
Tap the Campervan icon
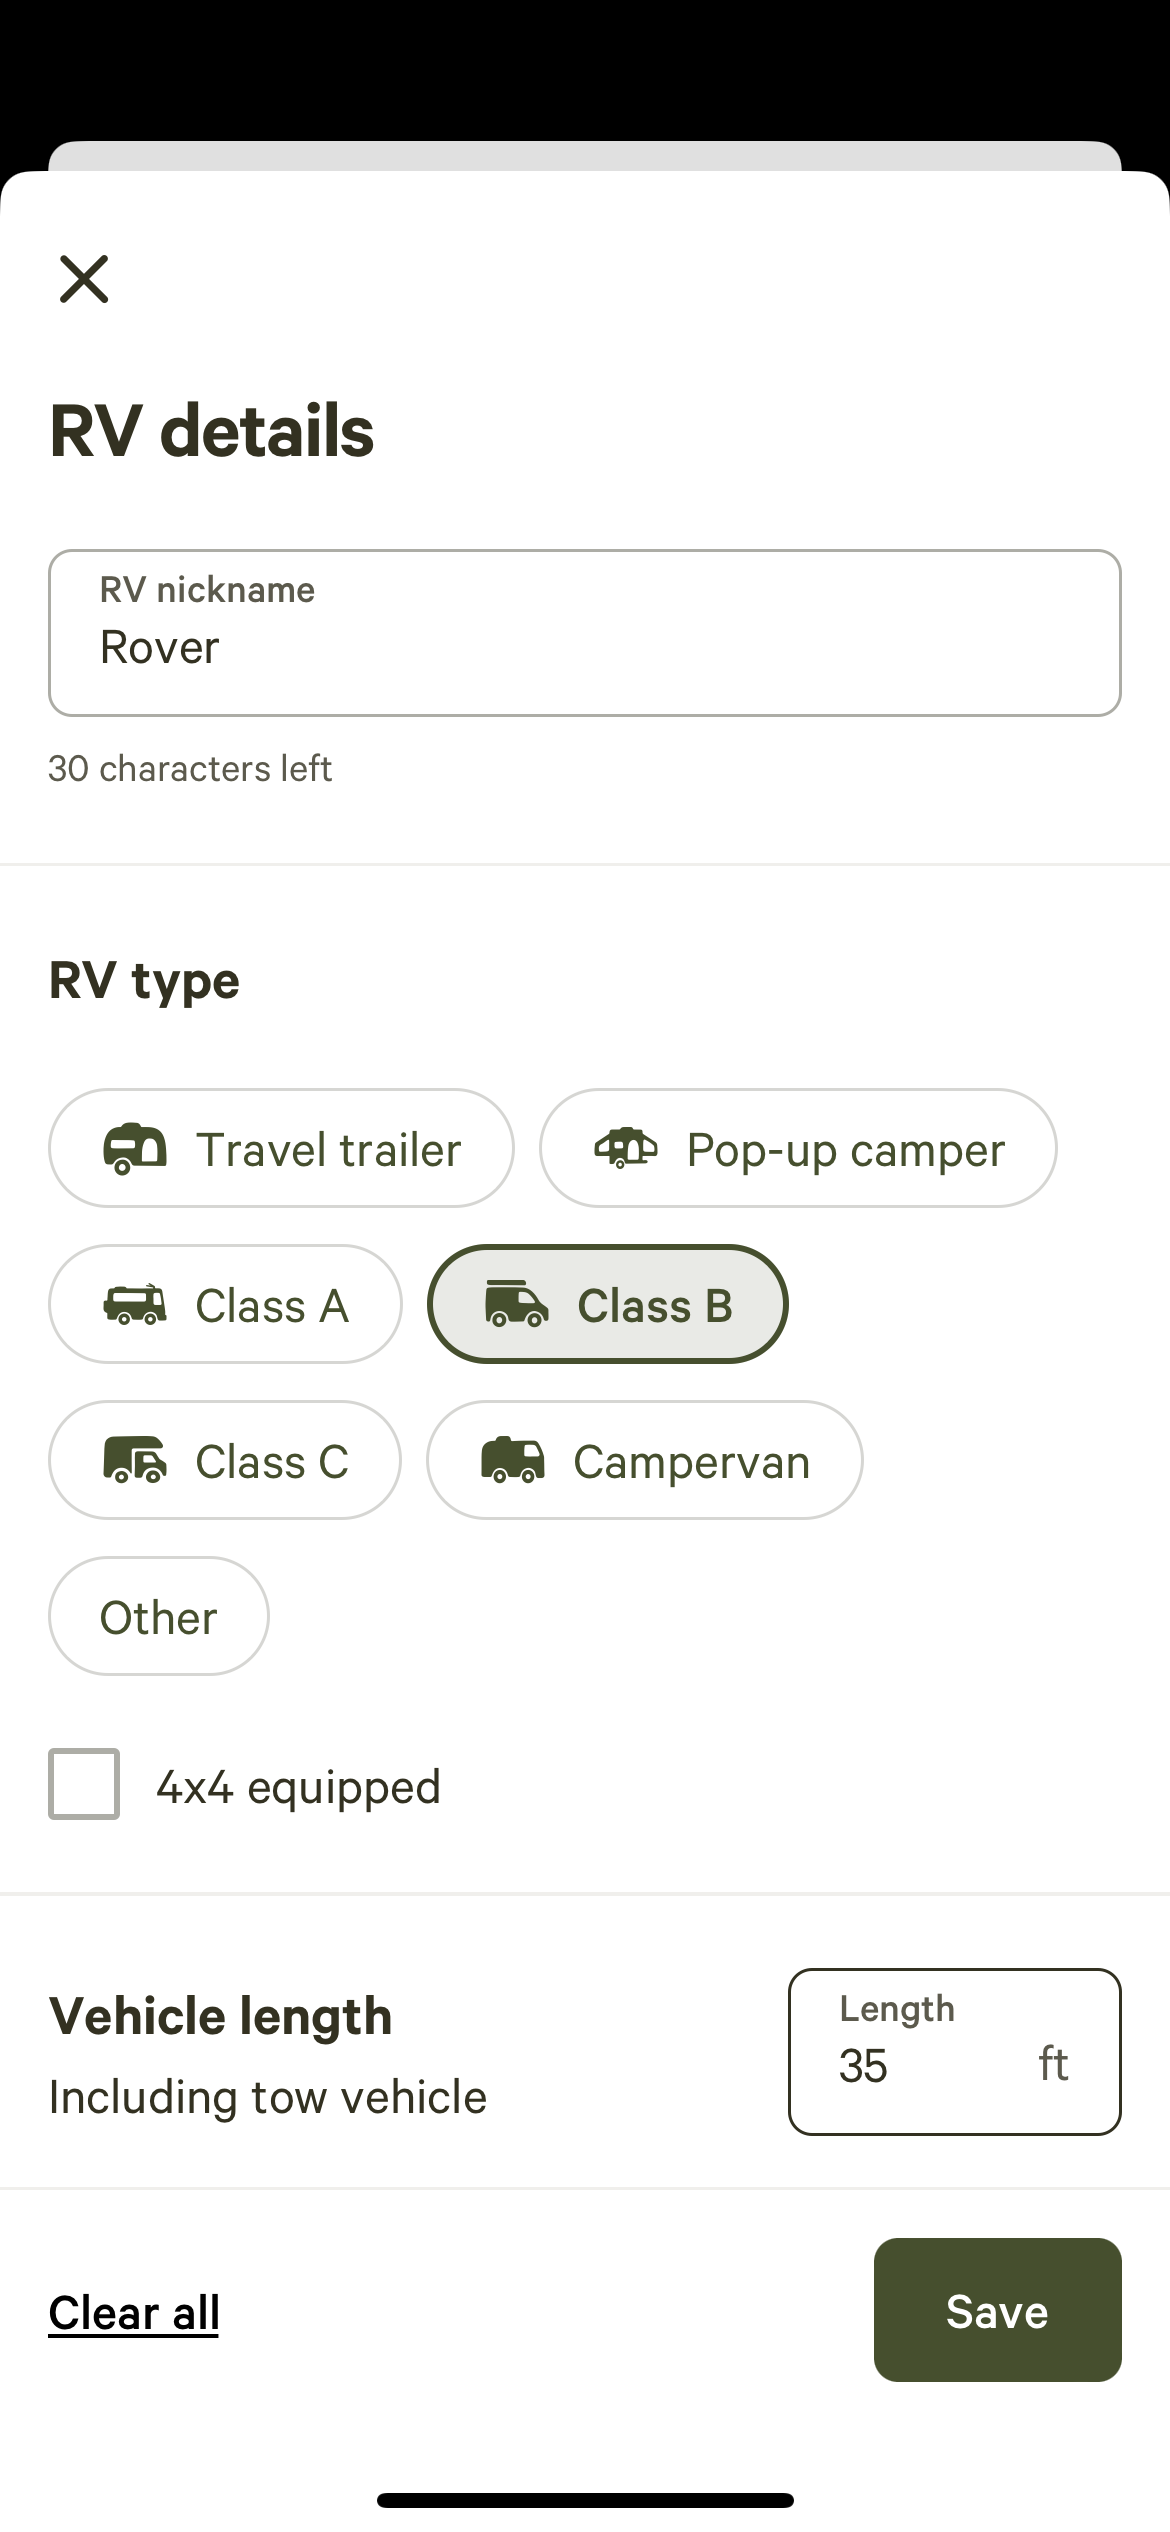pos(513,1460)
